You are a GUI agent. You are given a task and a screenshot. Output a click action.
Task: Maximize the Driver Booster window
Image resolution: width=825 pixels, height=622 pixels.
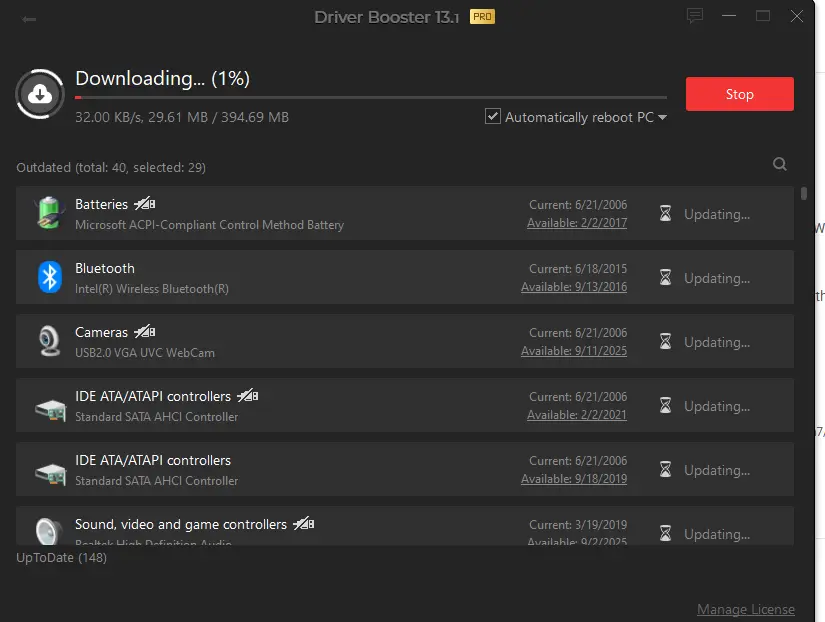point(763,16)
